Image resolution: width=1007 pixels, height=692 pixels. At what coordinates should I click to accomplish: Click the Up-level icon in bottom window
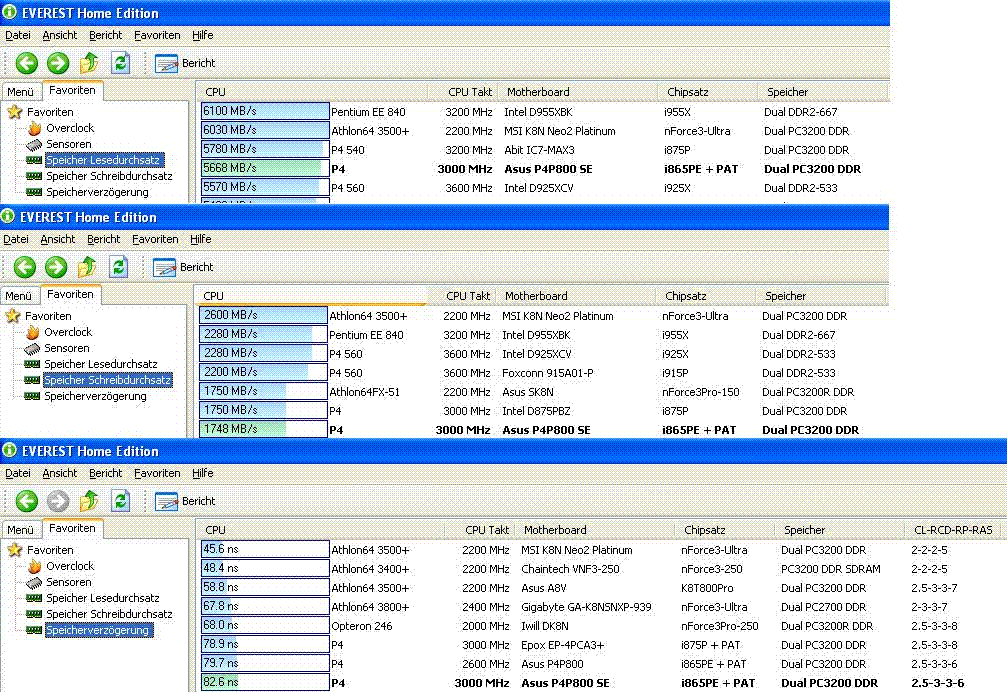89,501
